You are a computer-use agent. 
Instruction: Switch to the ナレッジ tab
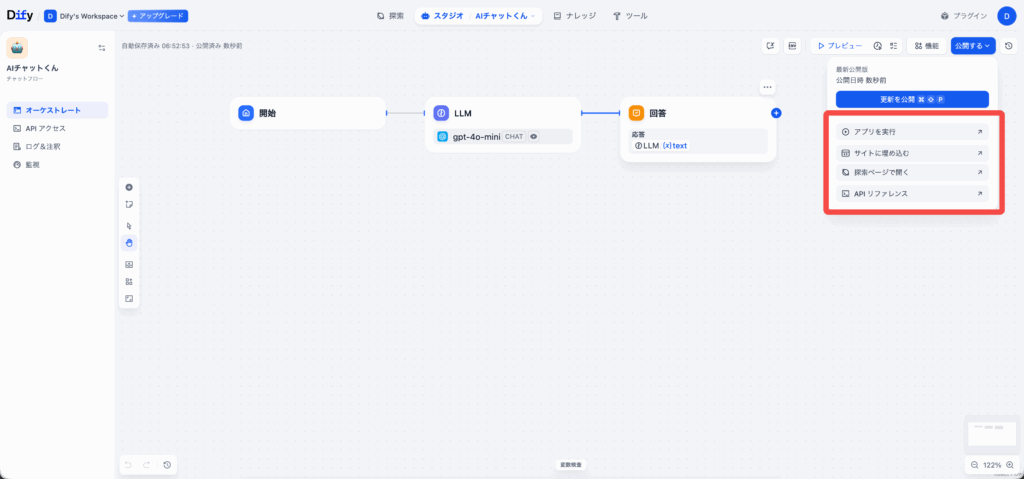[x=576, y=16]
